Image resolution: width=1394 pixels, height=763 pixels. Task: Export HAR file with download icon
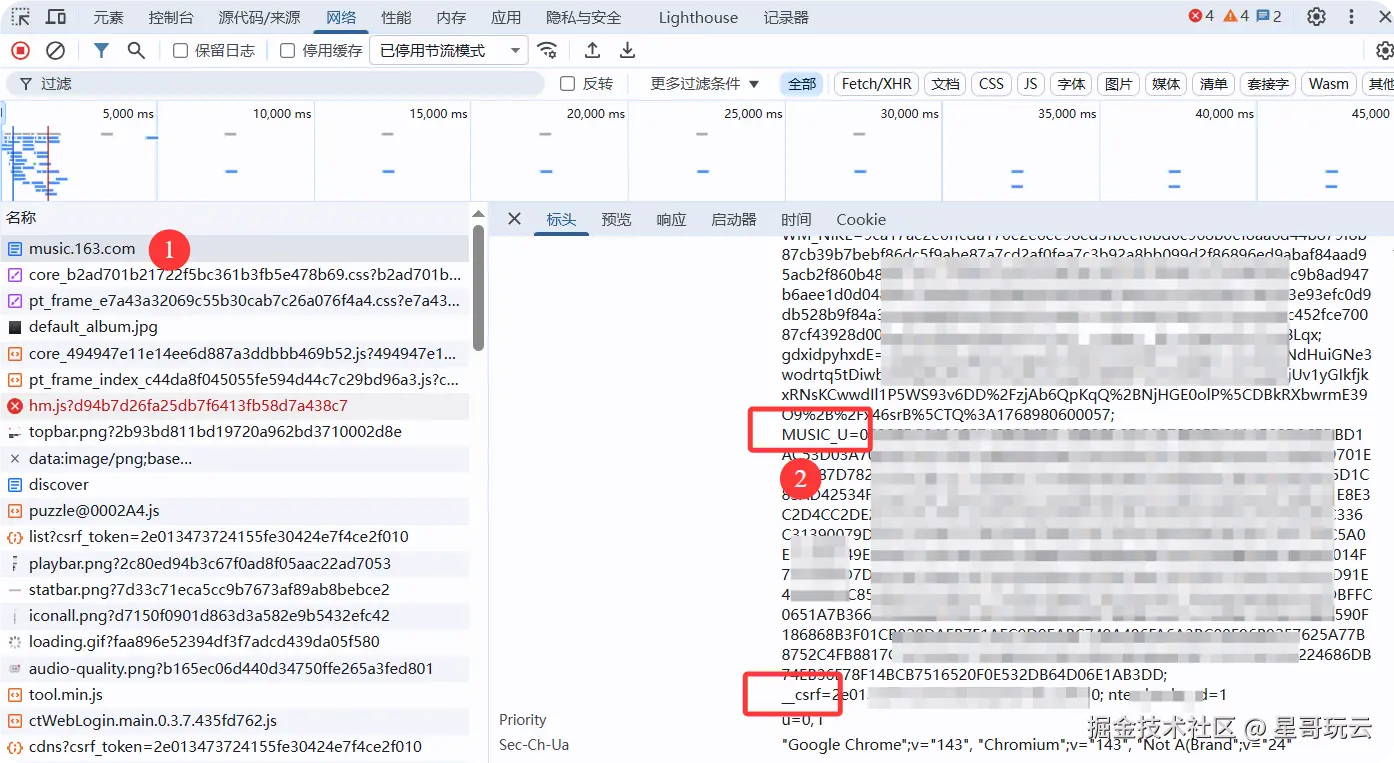coord(627,50)
